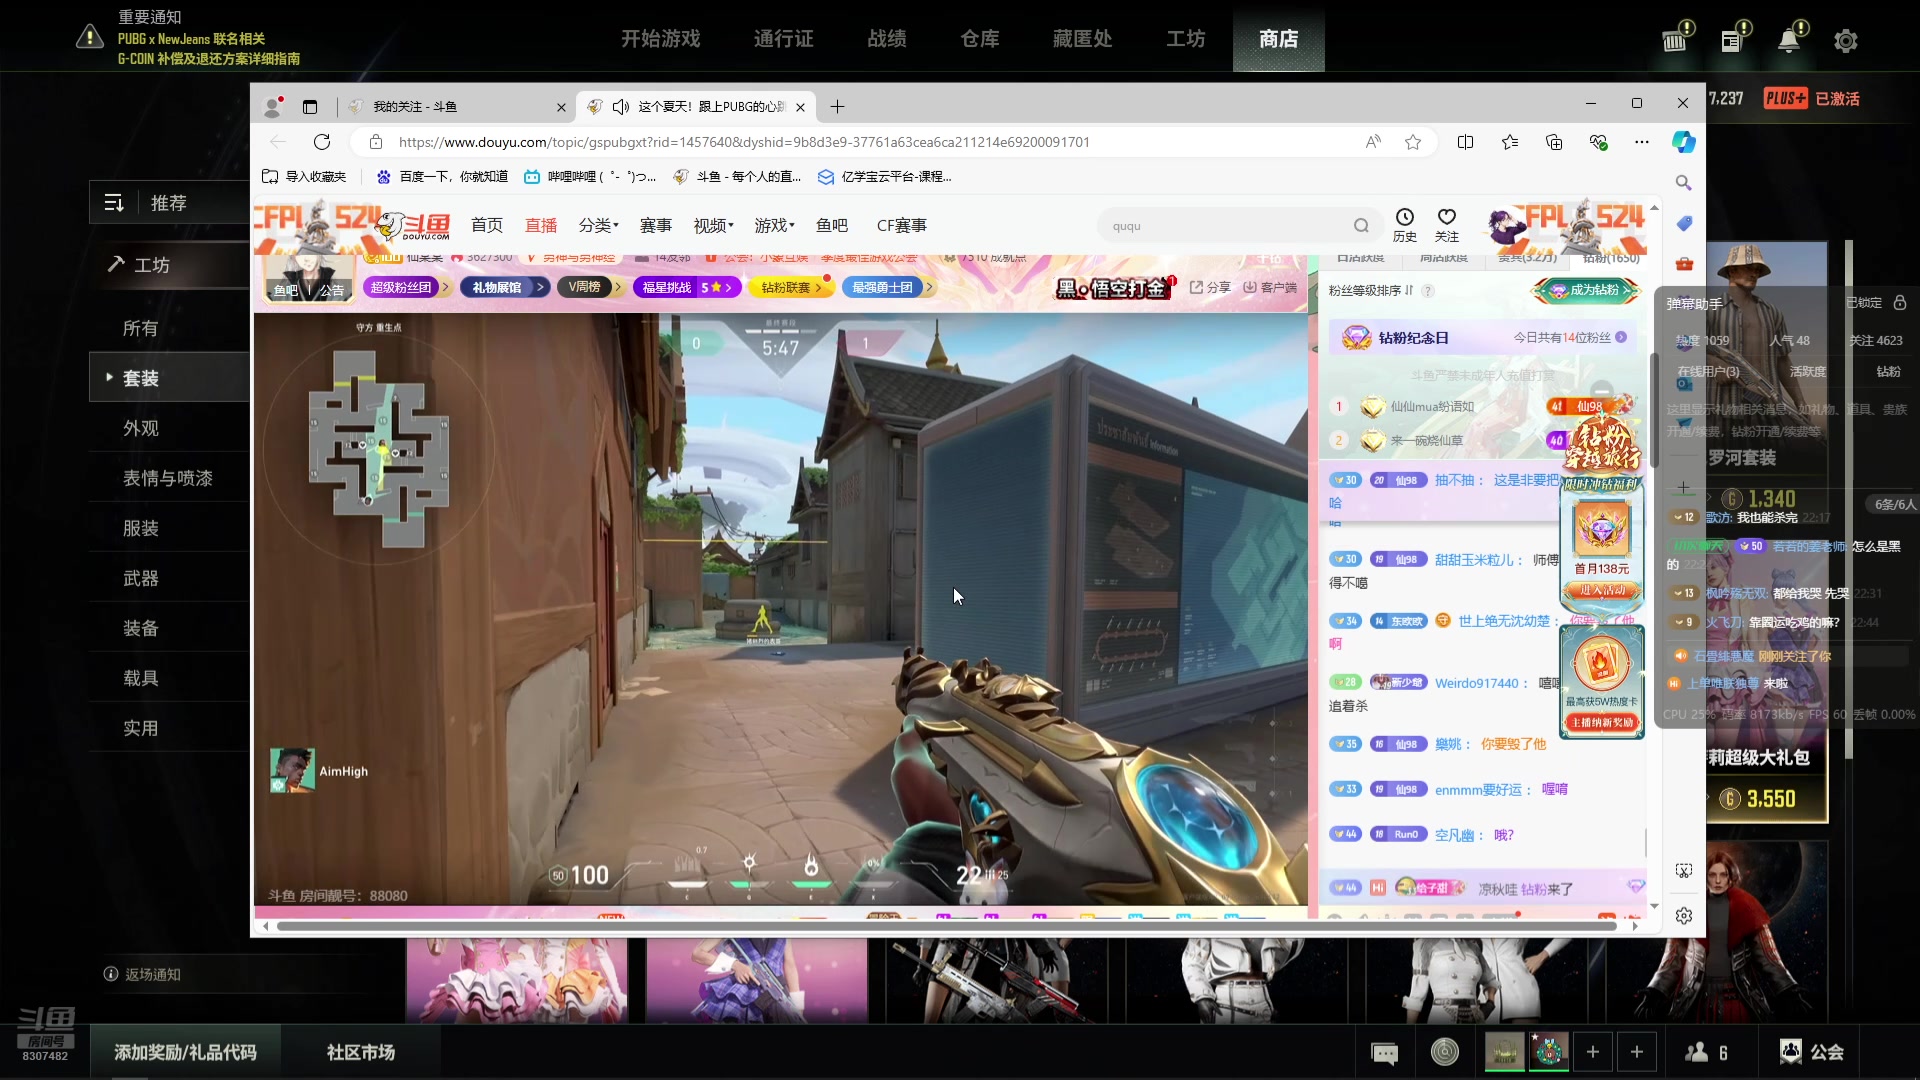Open the browser more options ellipsis menu
This screenshot has height=1080, width=1920.
pyautogui.click(x=1642, y=142)
